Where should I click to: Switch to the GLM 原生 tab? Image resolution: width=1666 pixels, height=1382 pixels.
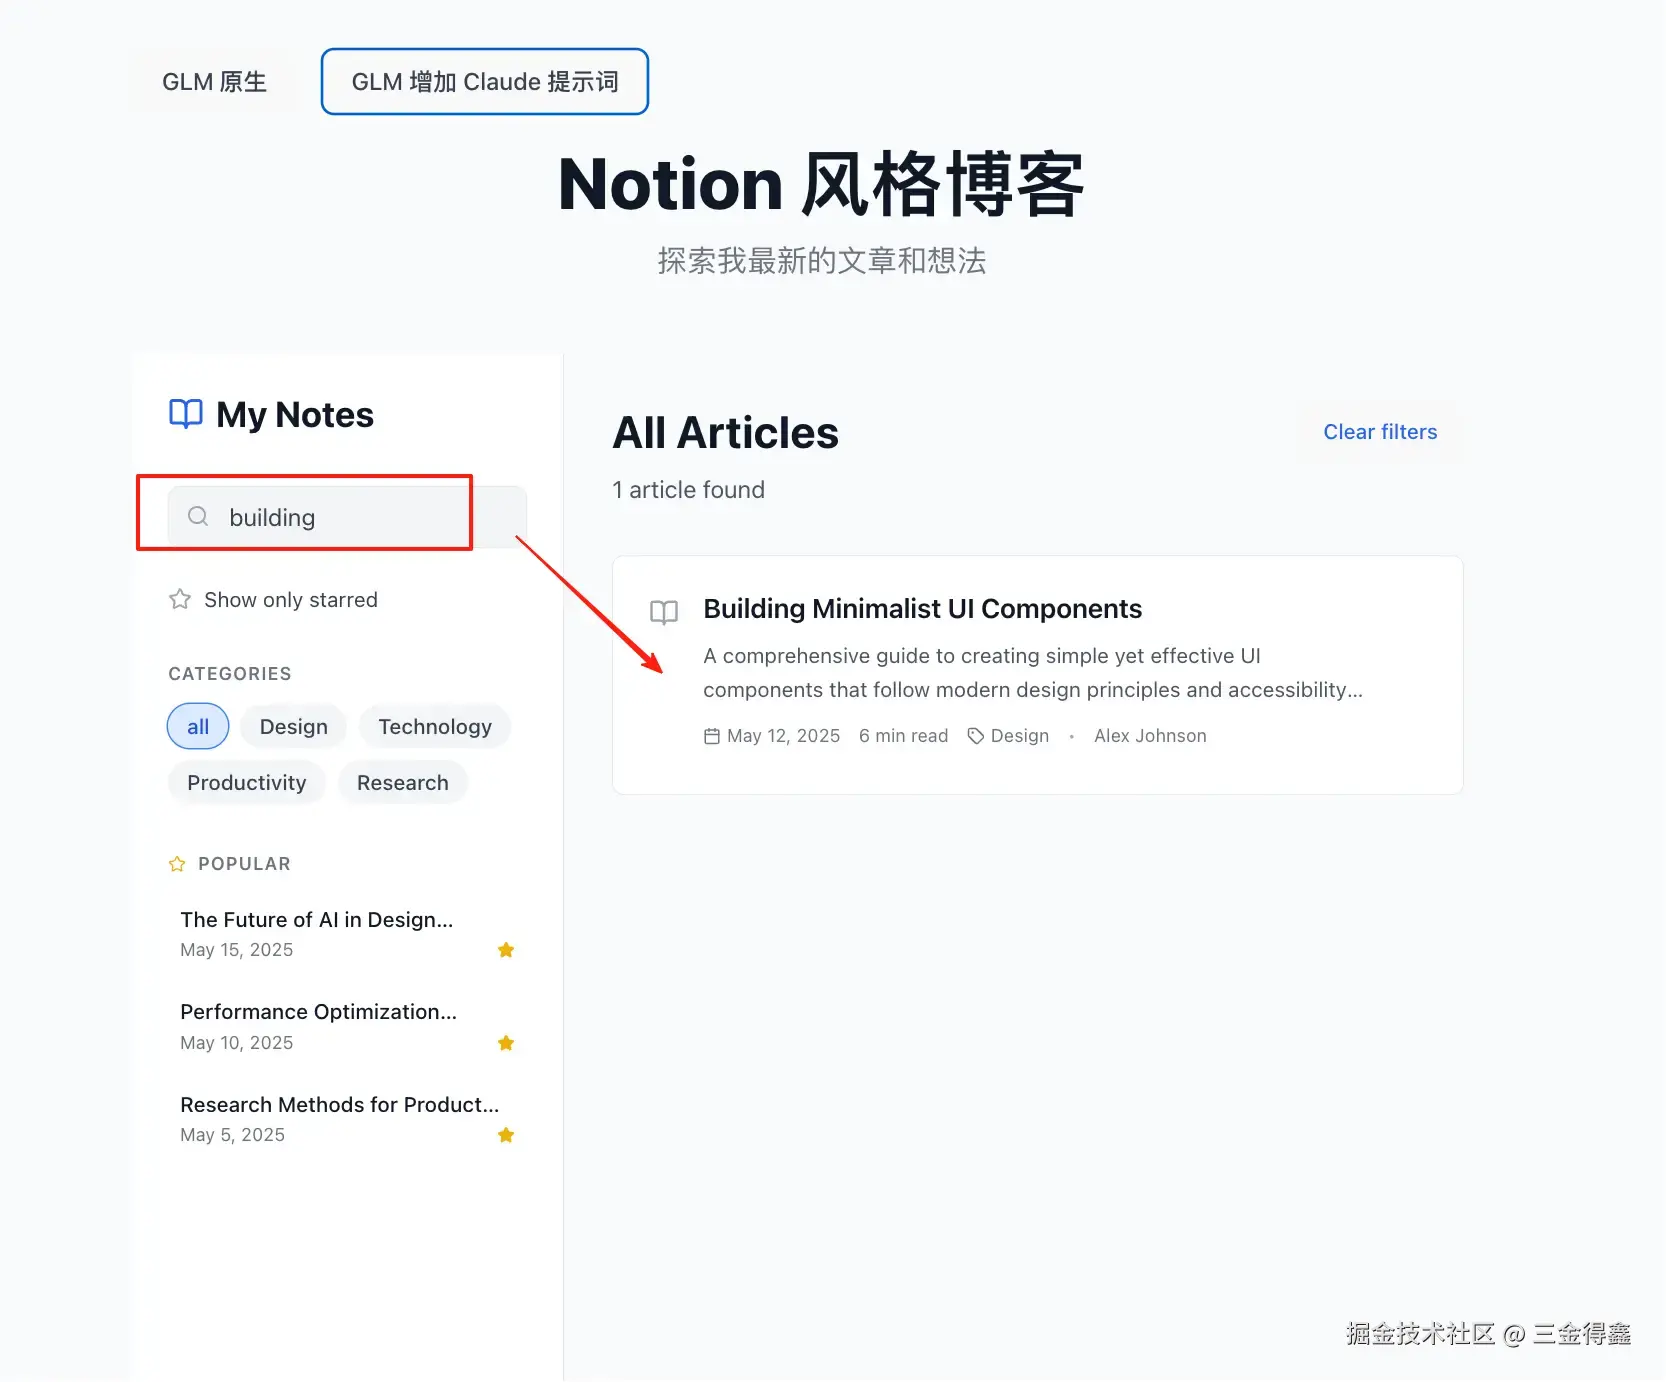tap(214, 82)
